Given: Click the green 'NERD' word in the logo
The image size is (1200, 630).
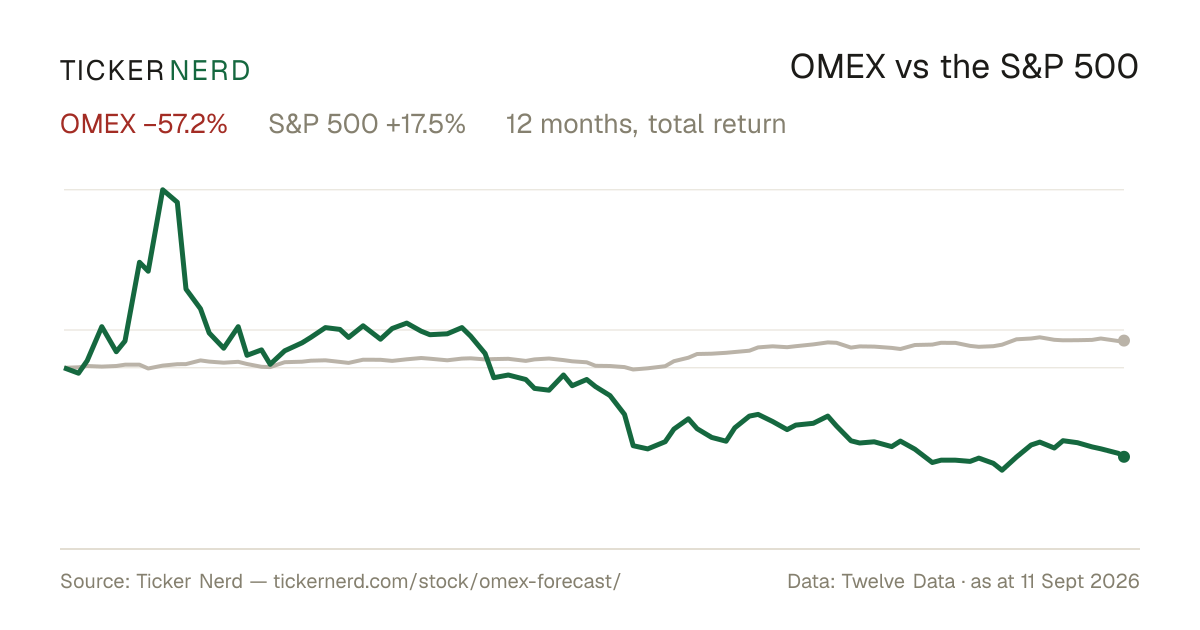Looking at the screenshot, I should point(210,70).
